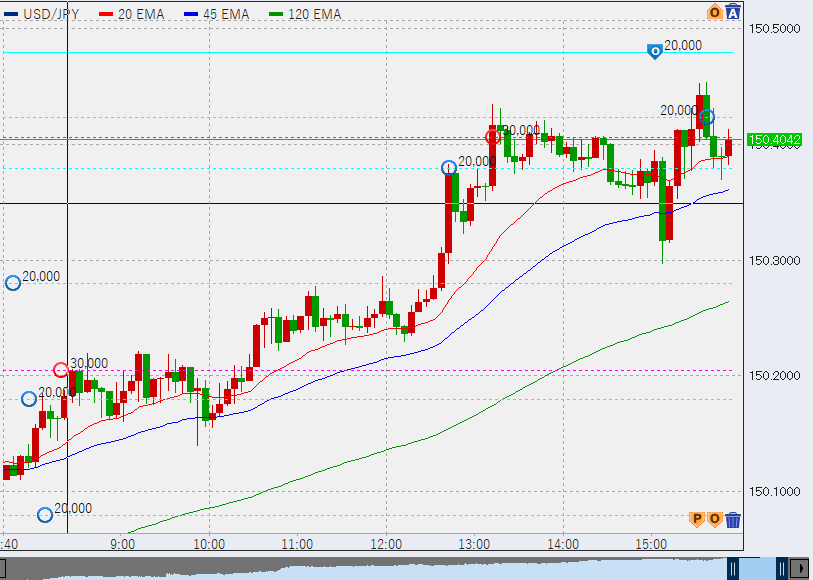This screenshot has height=580, width=813.
Task: Click the red circle marker near 13:15 candle
Action: coord(492,136)
